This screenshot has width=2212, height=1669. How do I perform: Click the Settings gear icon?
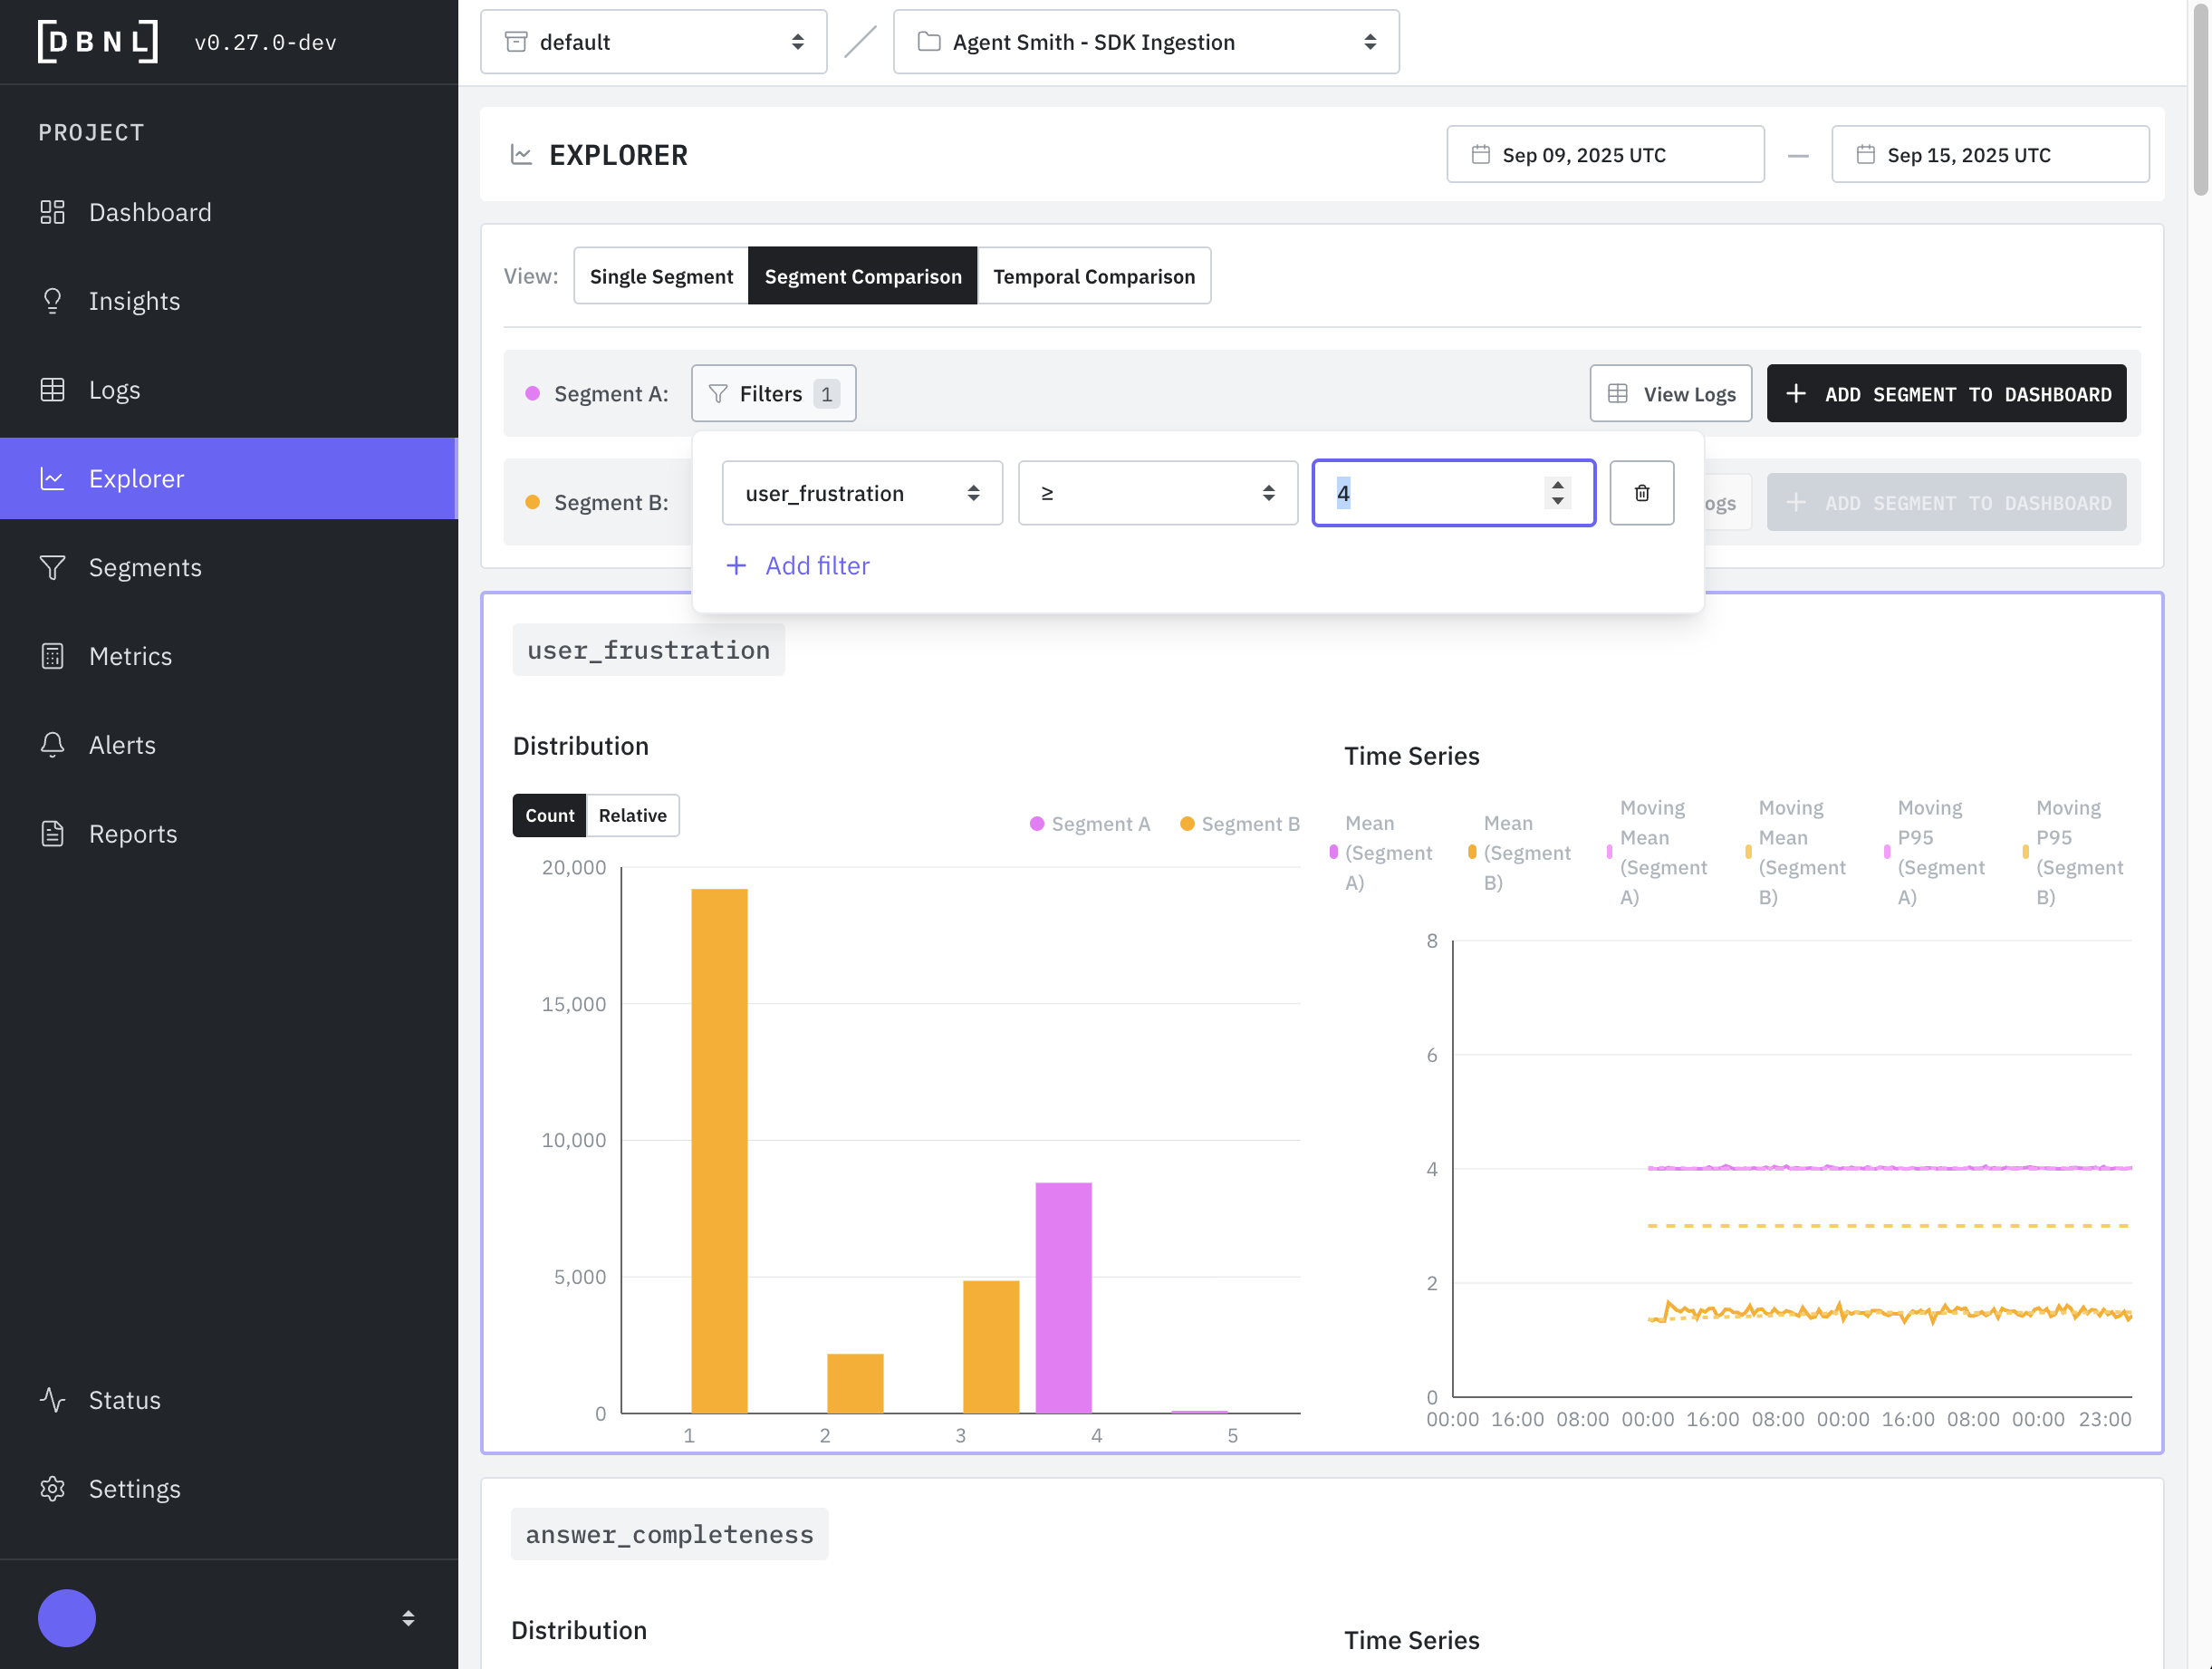[52, 1489]
